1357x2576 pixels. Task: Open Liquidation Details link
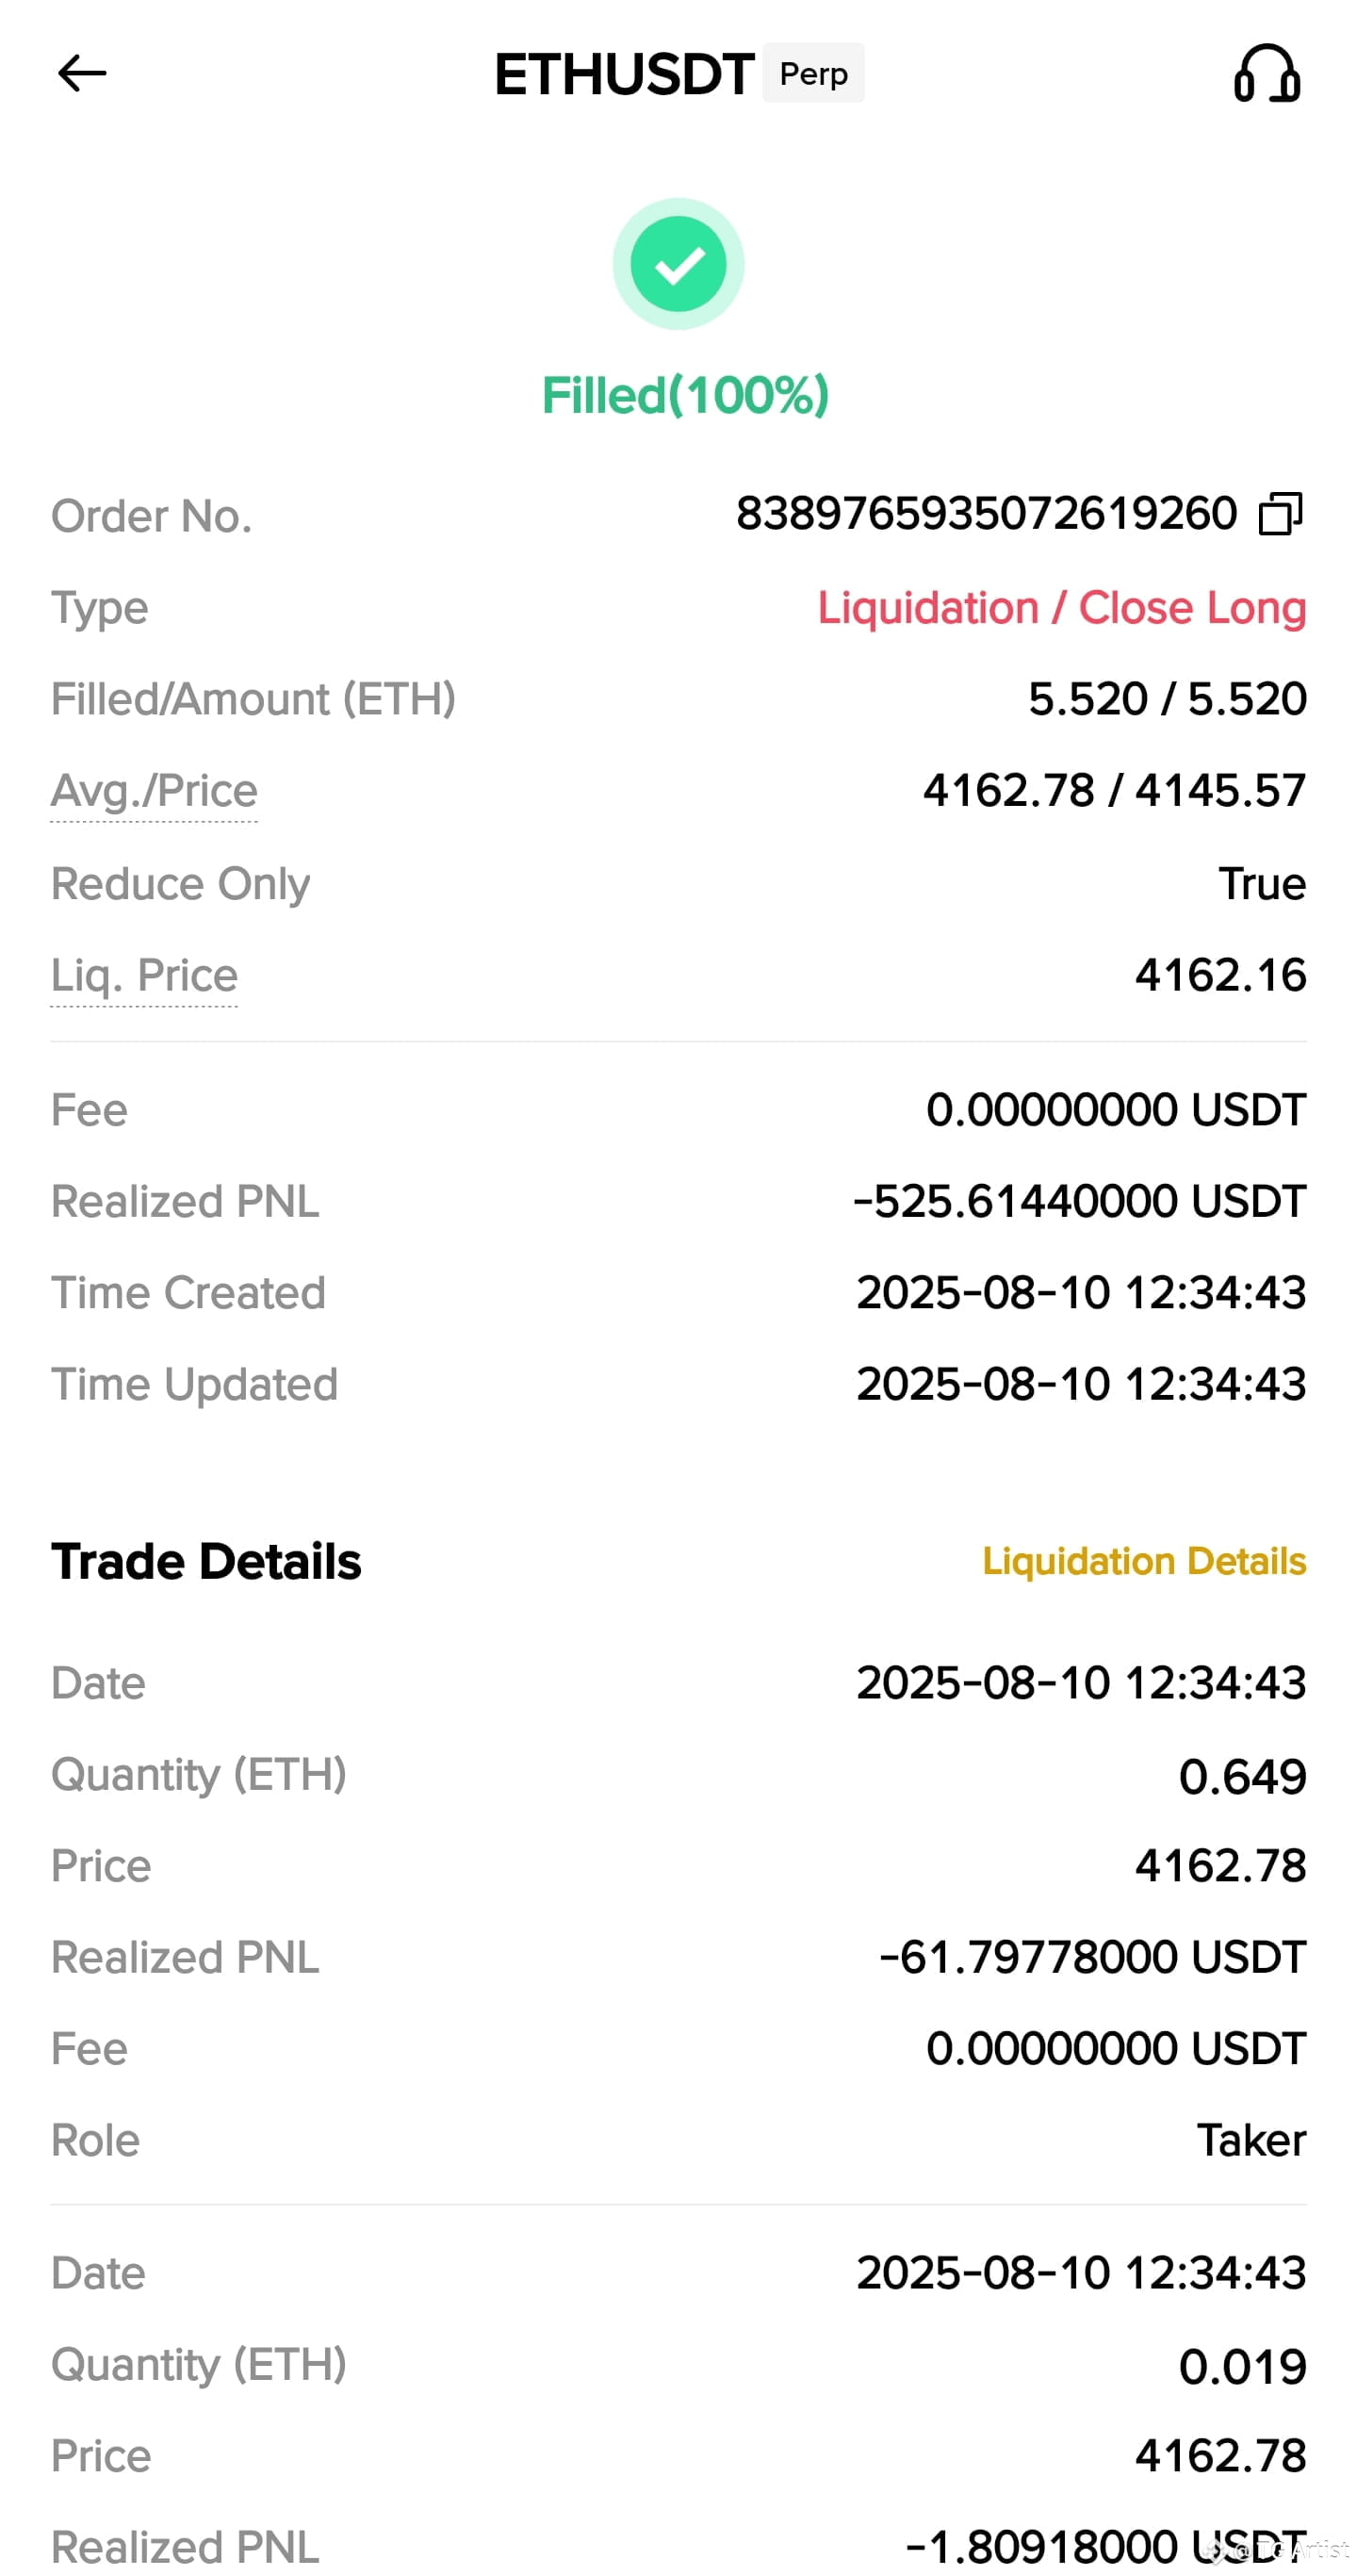pyautogui.click(x=1144, y=1561)
